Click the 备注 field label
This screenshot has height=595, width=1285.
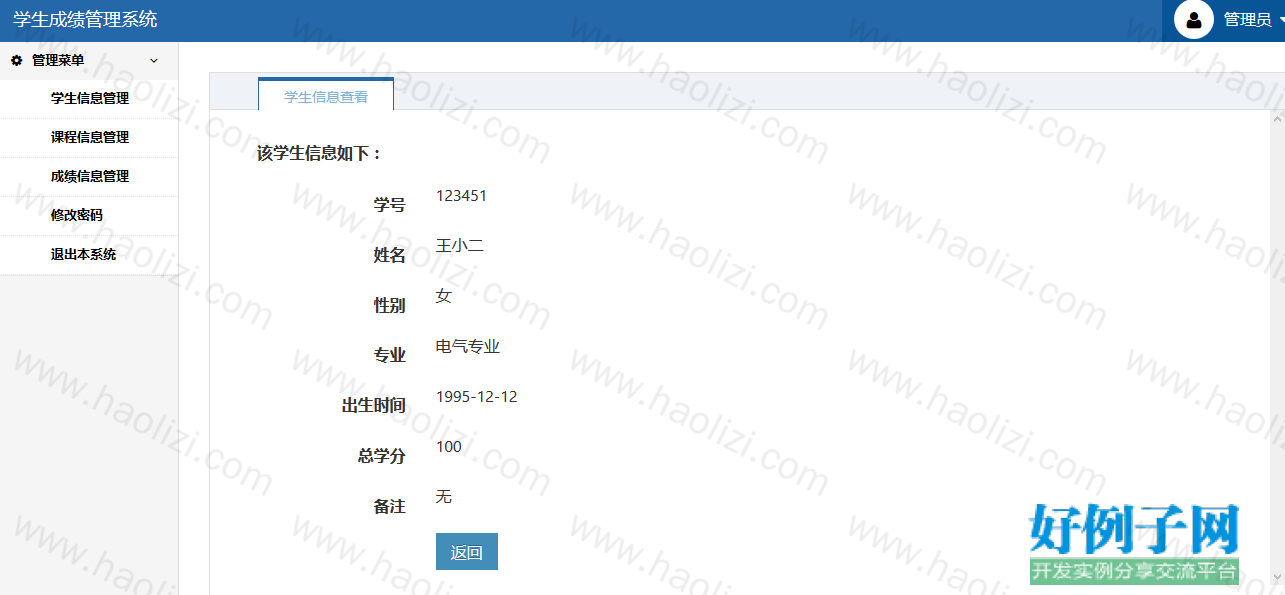(x=390, y=507)
